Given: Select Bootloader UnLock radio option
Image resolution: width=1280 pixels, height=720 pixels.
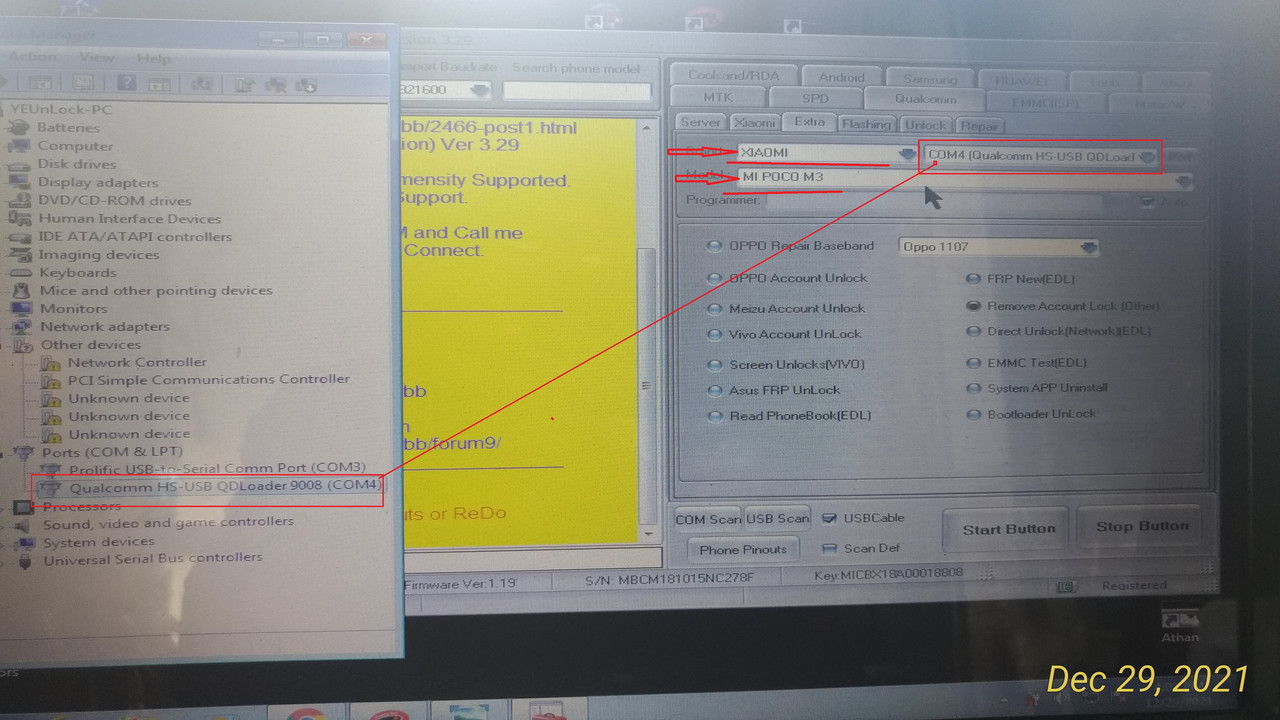Looking at the screenshot, I should pyautogui.click(x=973, y=414).
